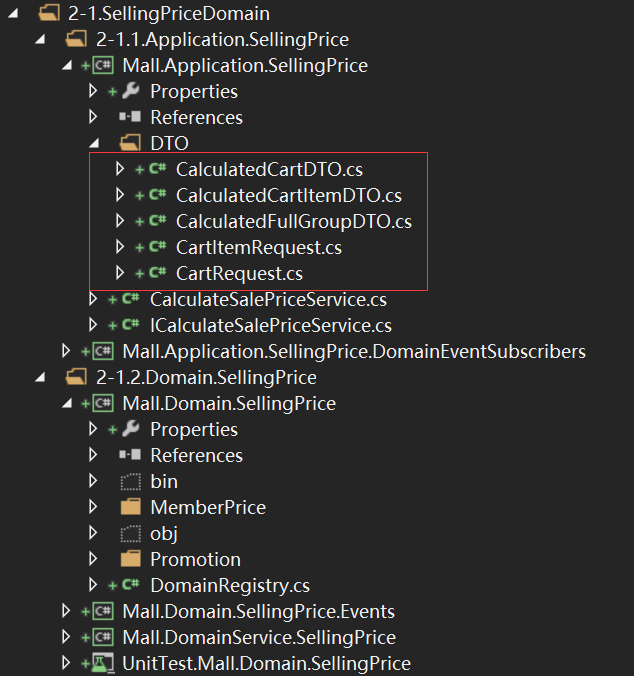634x676 pixels.
Task: Collapse the 2-1.1.Application.SellingPrice folder arrow
Action: [40, 40]
